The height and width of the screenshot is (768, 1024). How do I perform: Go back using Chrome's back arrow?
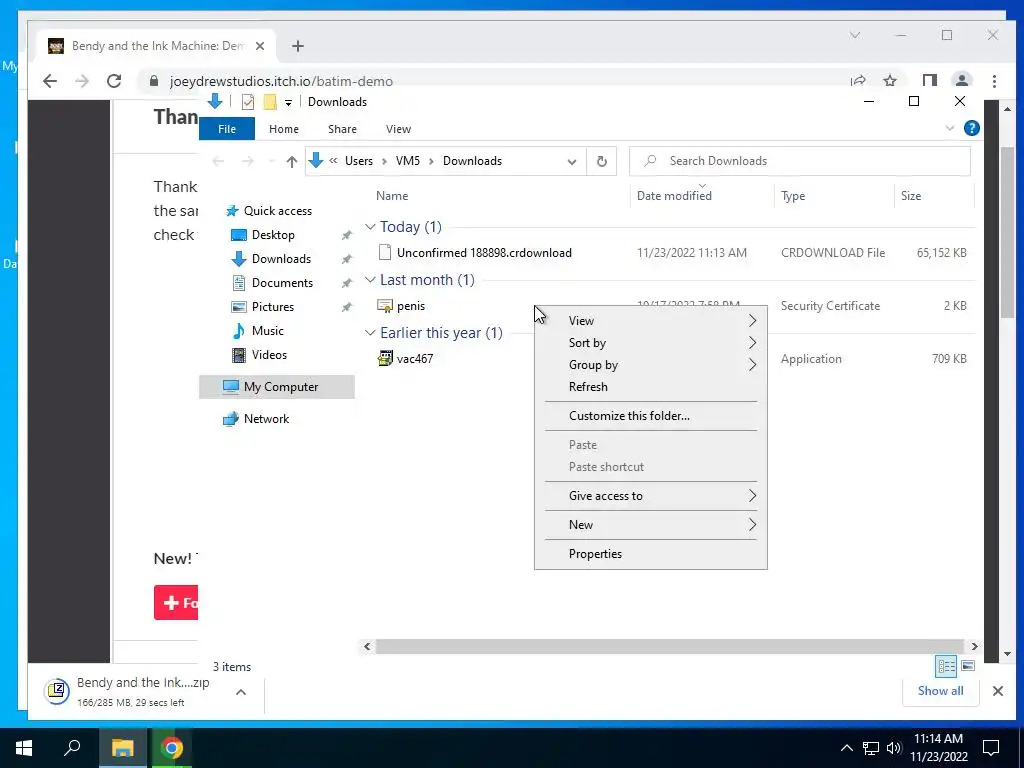50,81
